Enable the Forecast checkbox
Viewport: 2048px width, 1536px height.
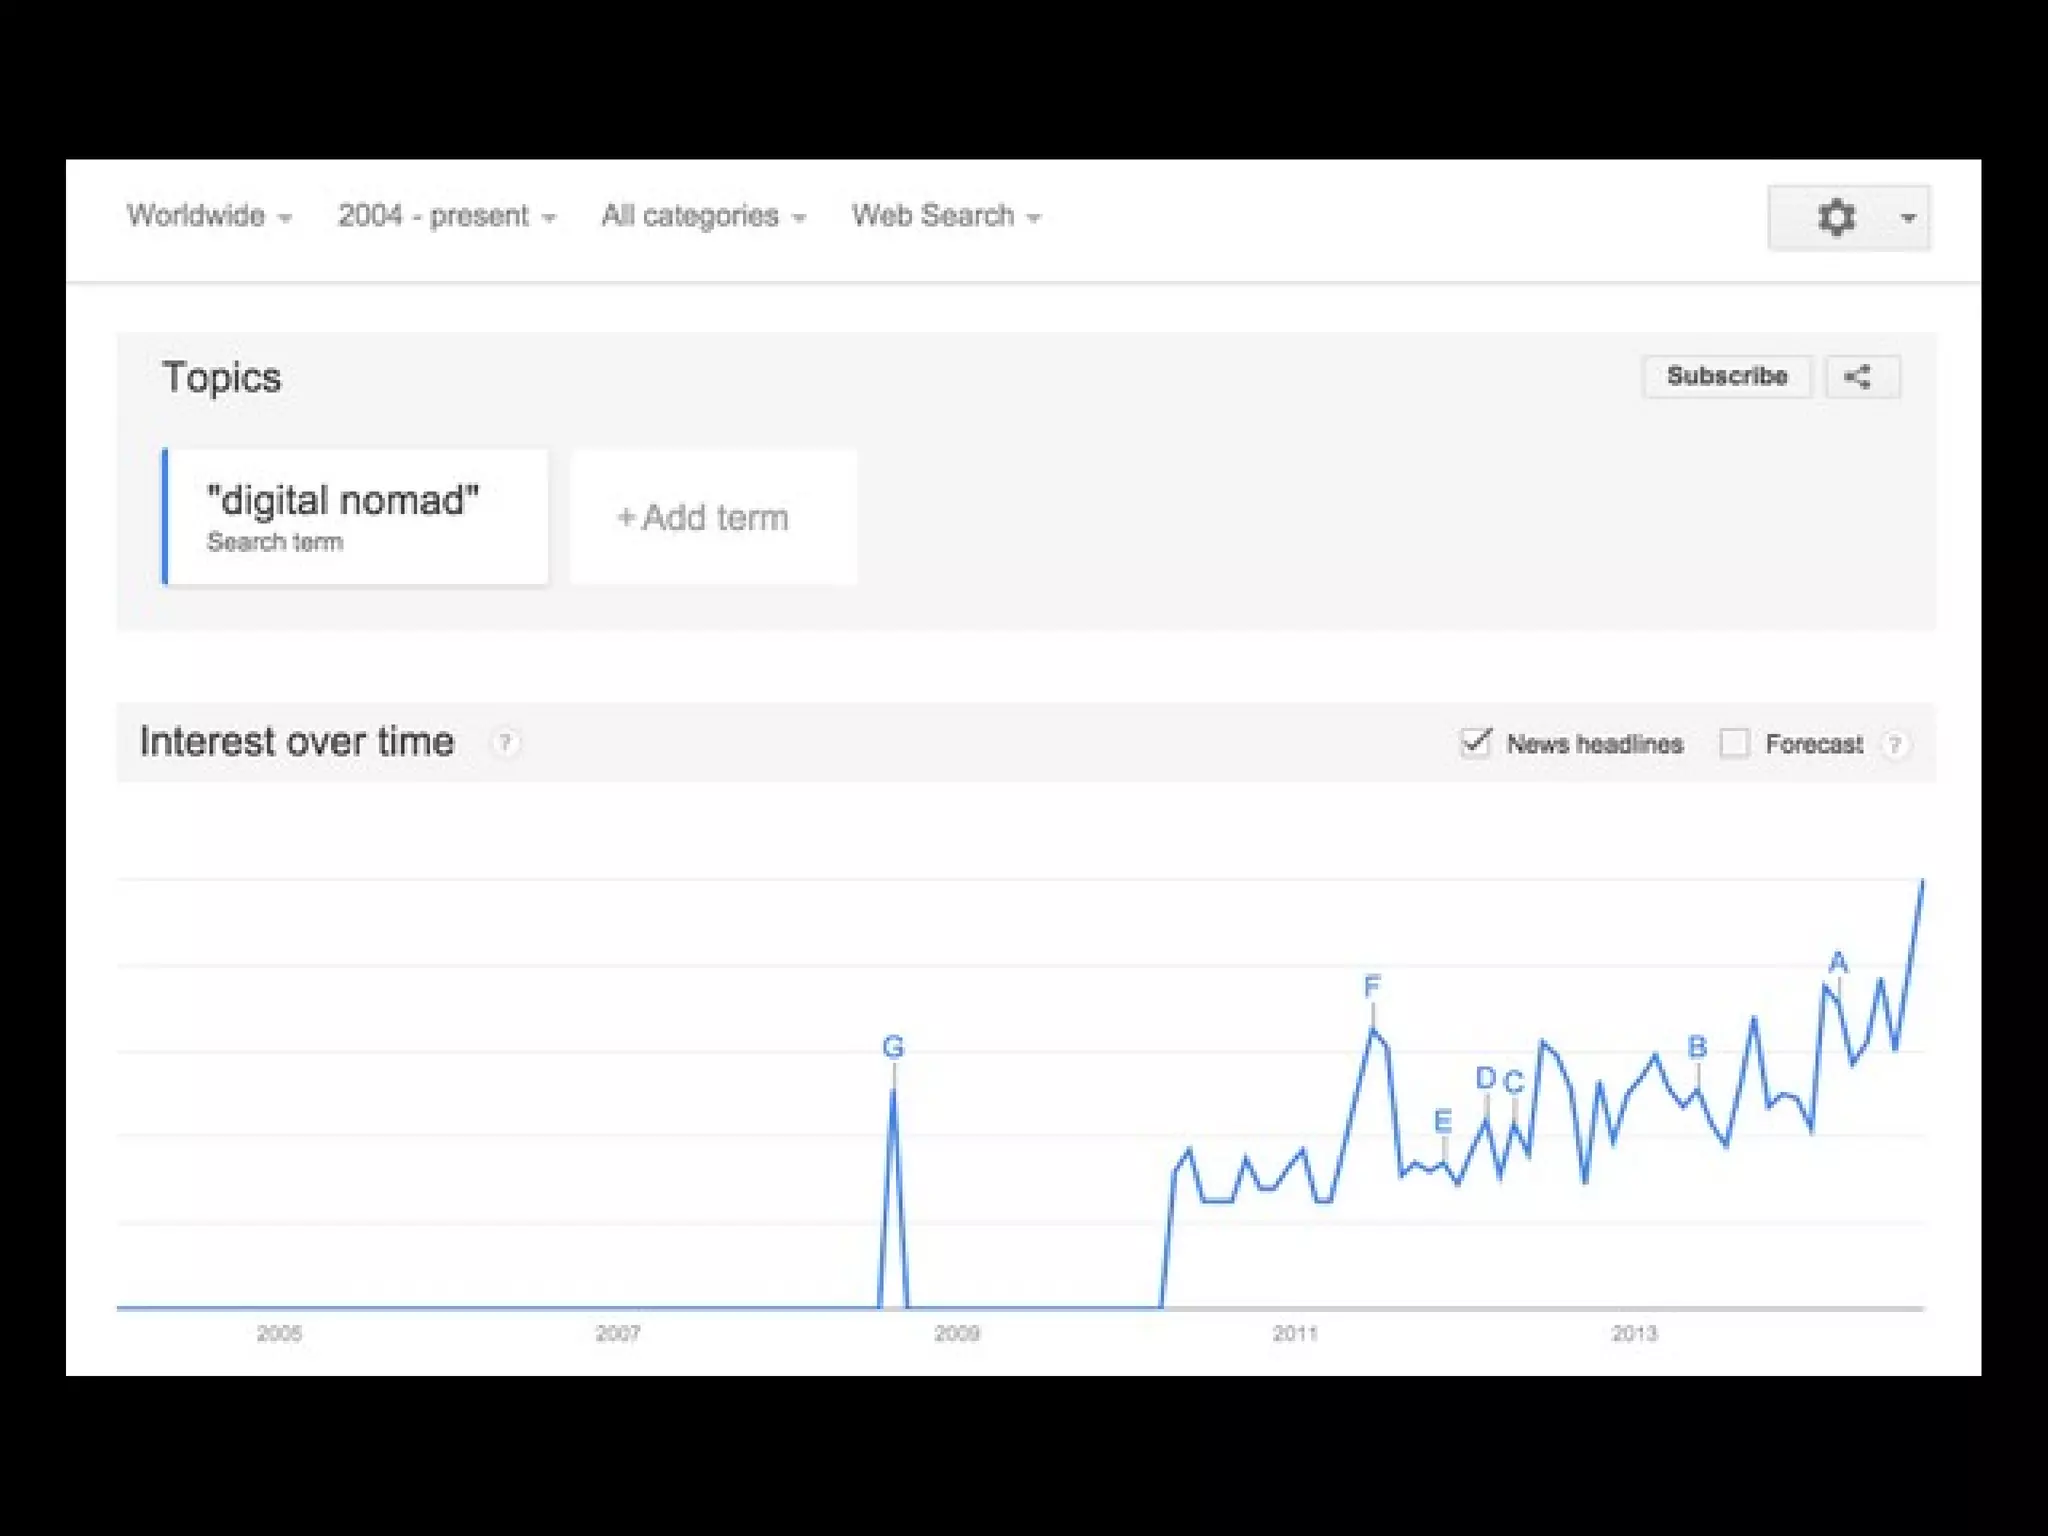[x=1734, y=744]
